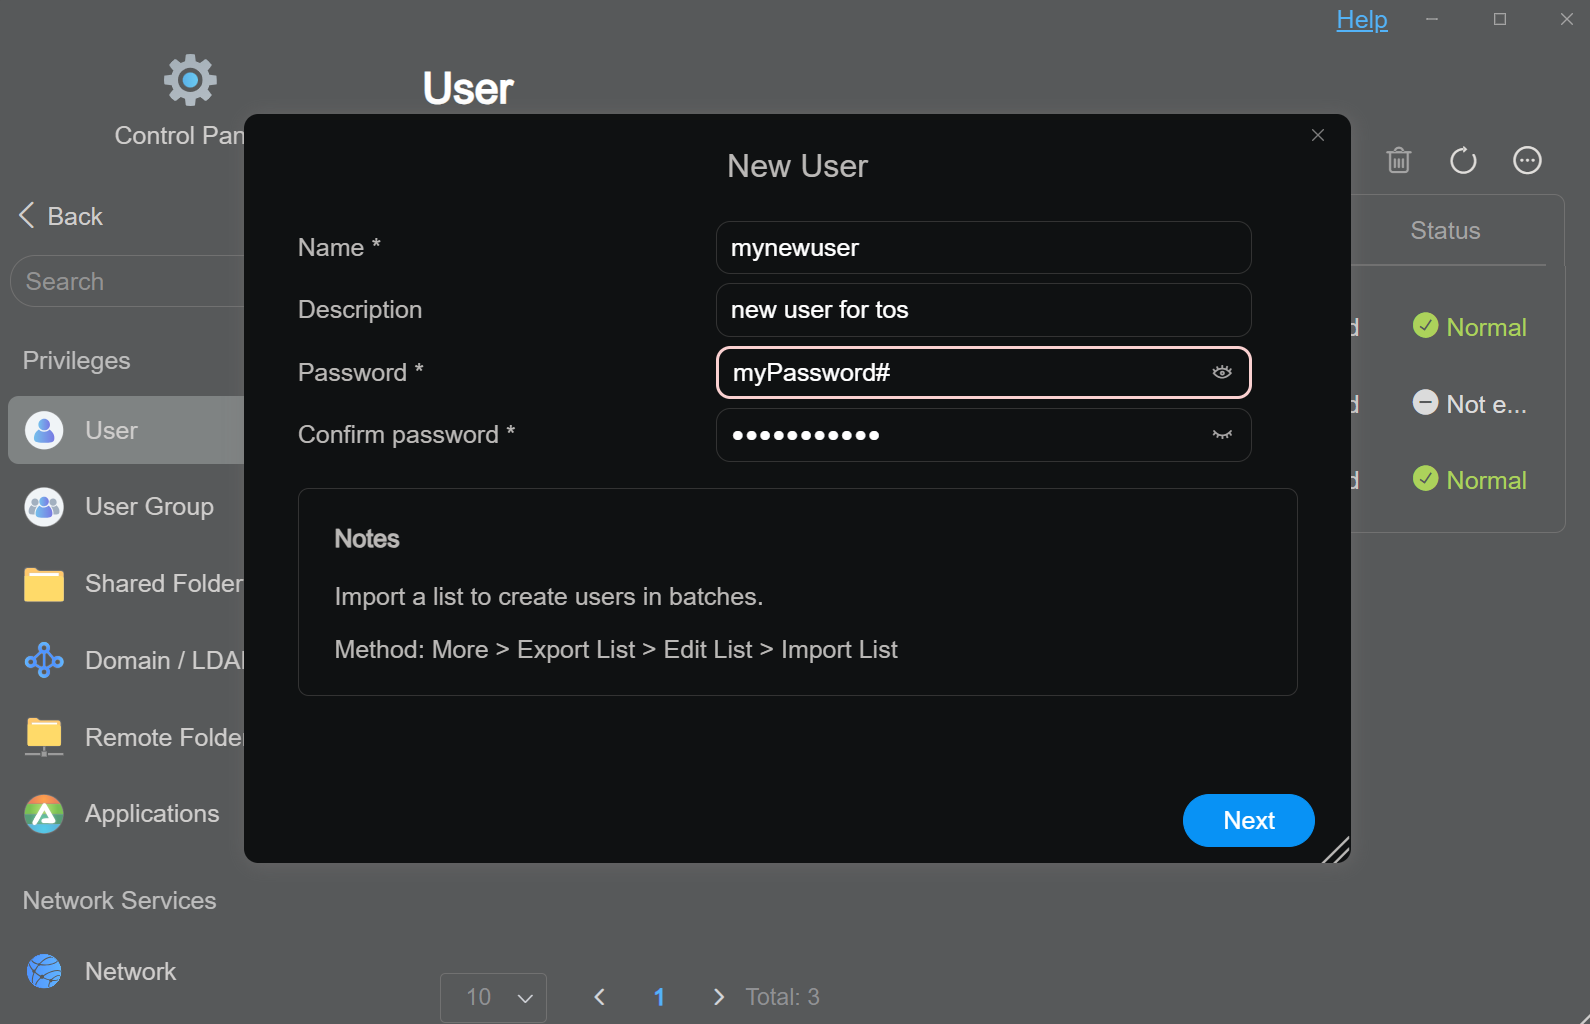Focus the sidebar Search field
This screenshot has width=1590, height=1024.
point(127,281)
